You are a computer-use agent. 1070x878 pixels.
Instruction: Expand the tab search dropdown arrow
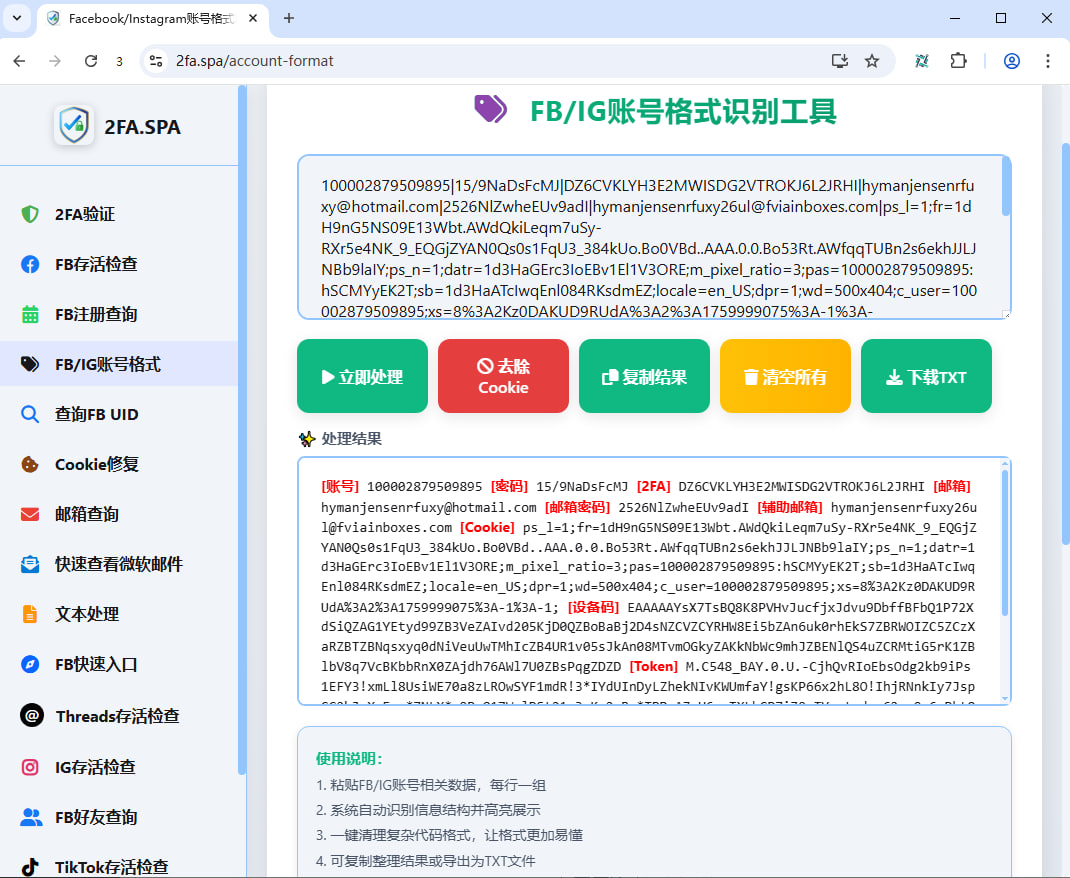point(17,18)
